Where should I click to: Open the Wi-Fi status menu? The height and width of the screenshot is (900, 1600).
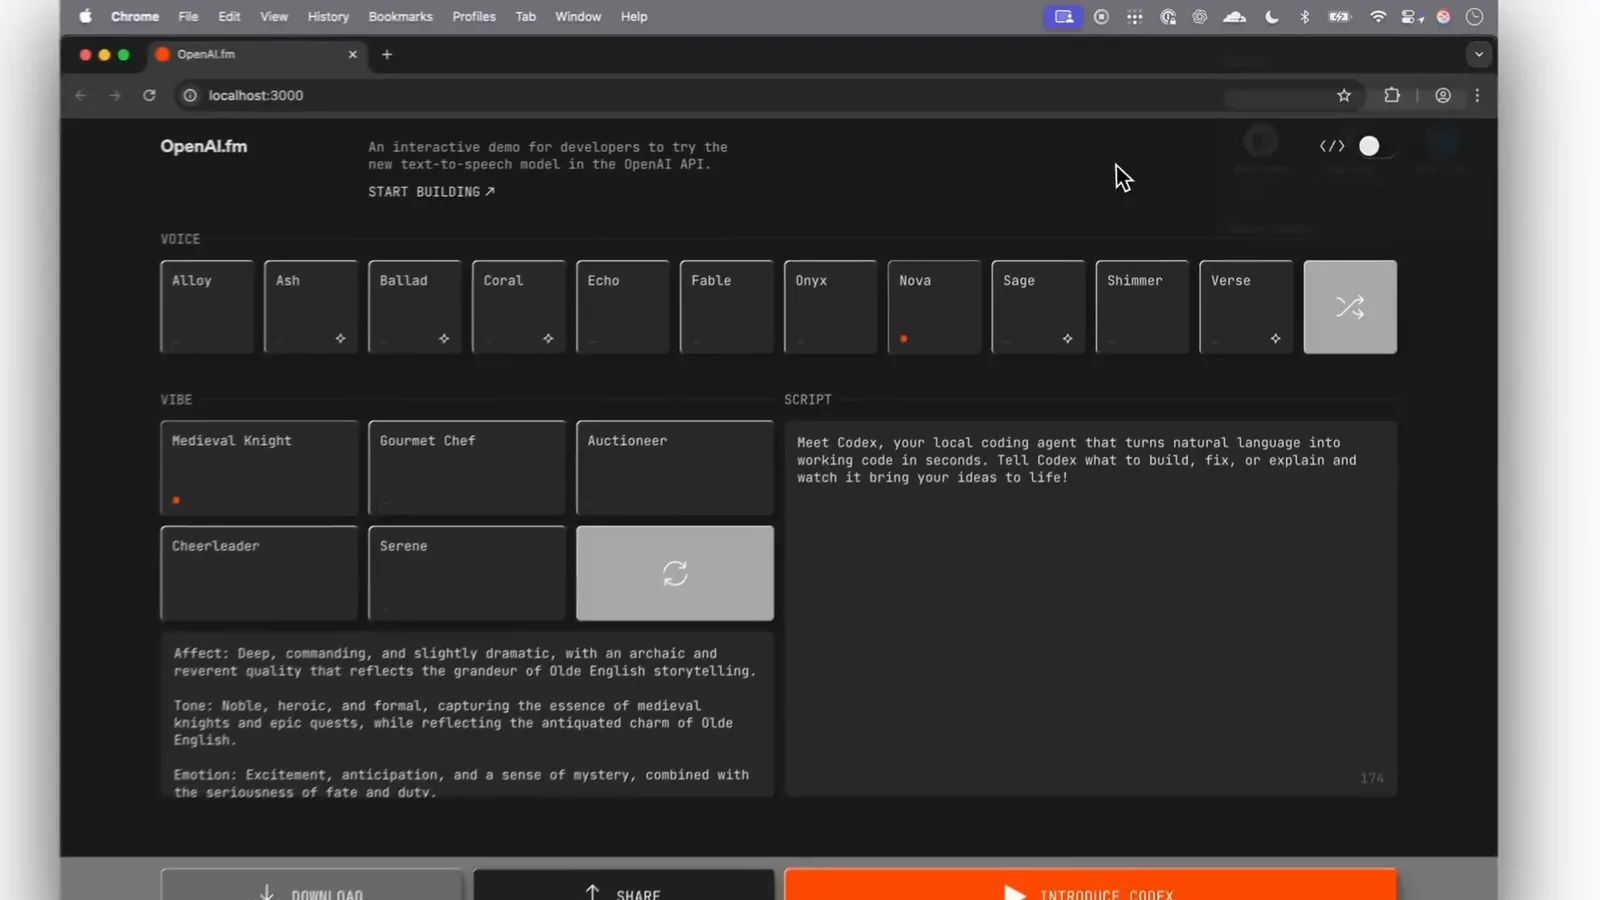[x=1378, y=16]
